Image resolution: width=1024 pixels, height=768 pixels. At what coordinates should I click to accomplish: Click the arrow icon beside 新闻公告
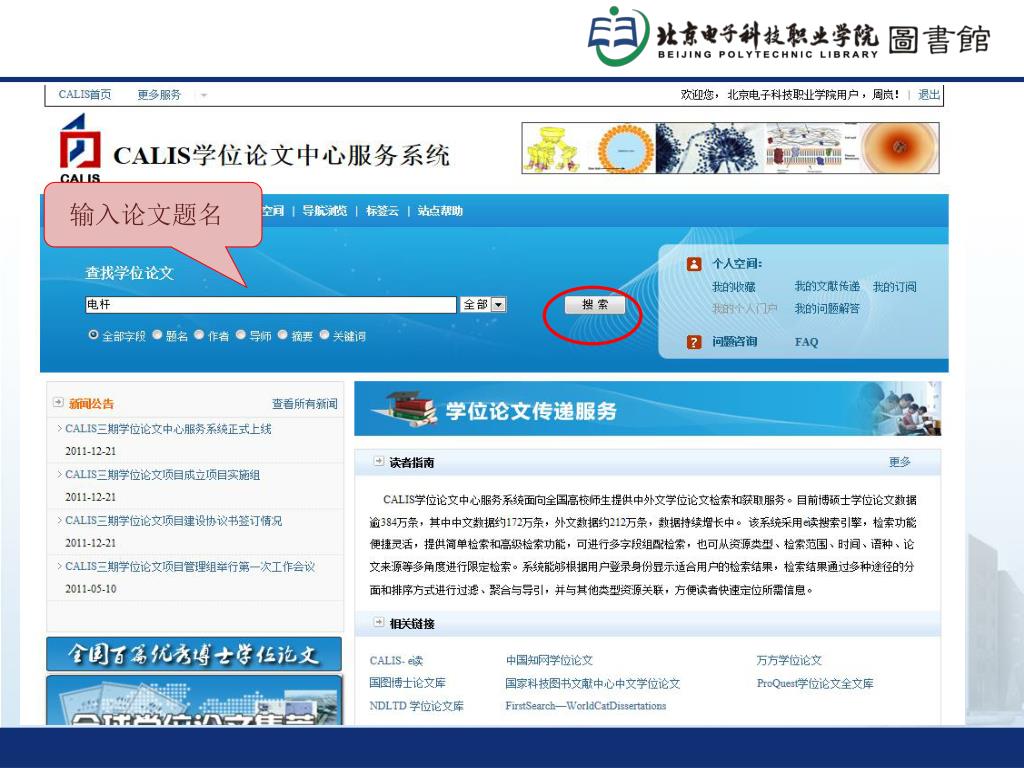coord(59,402)
